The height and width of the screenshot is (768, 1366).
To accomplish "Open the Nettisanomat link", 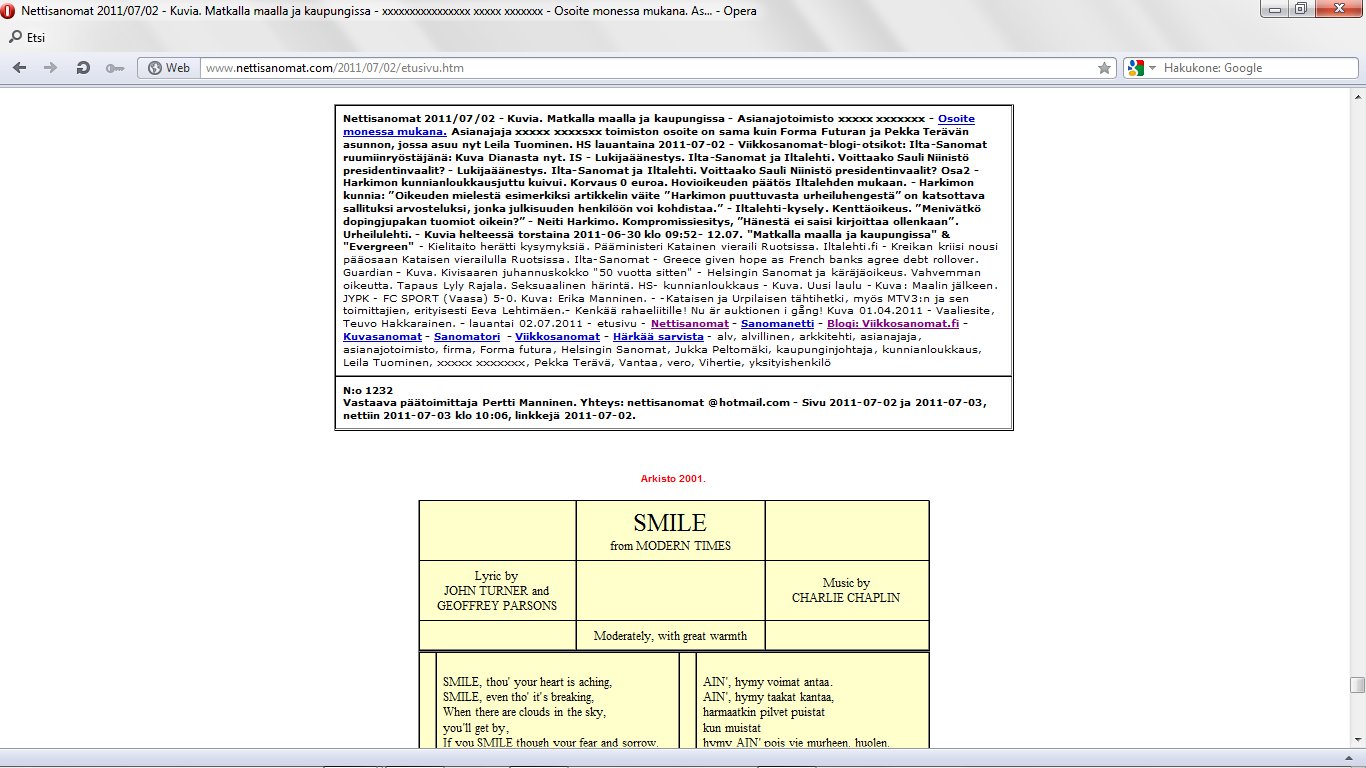I will [687, 324].
